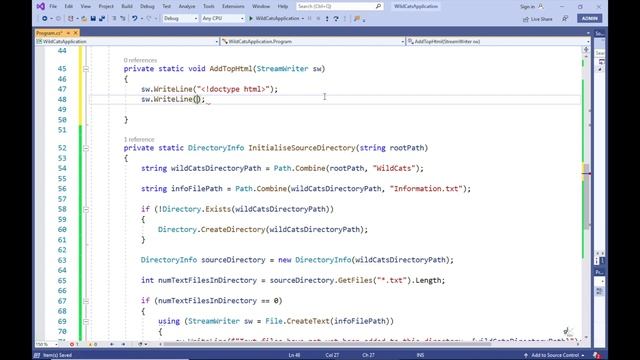This screenshot has height=360, width=640.
Task: Close the Program.cs tab
Action: [76, 33]
